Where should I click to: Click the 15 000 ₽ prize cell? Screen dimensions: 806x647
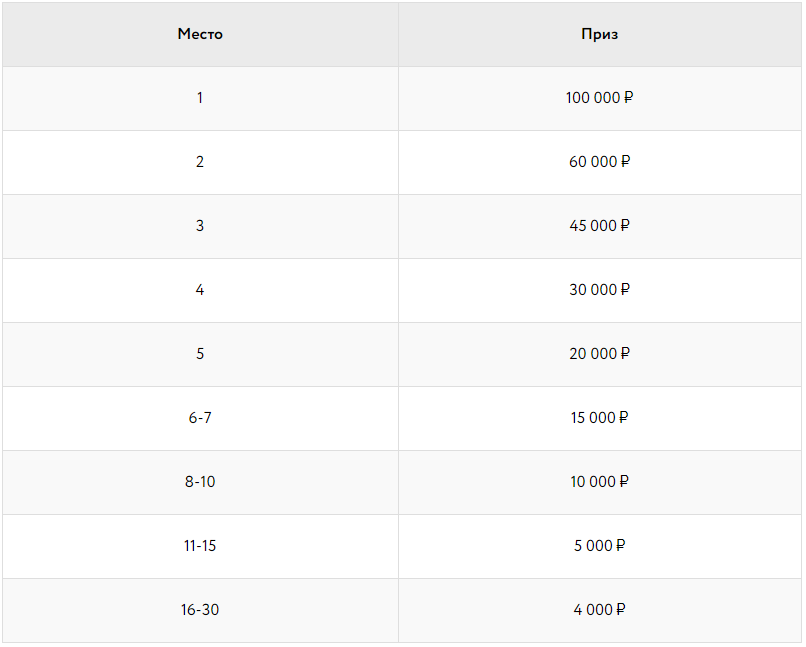coord(600,418)
